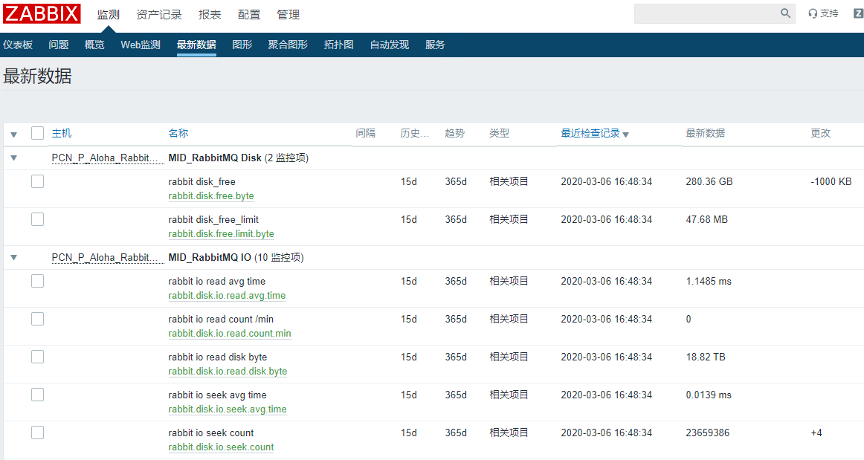Sort by 主机 column header
This screenshot has height=460, width=864.
[x=62, y=133]
